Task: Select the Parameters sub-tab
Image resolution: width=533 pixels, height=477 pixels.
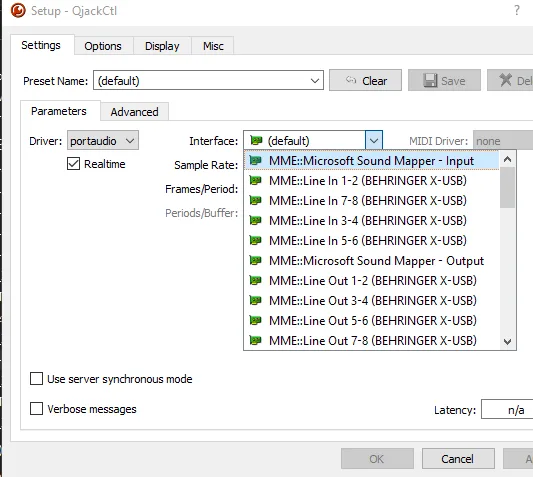Action: [59, 111]
